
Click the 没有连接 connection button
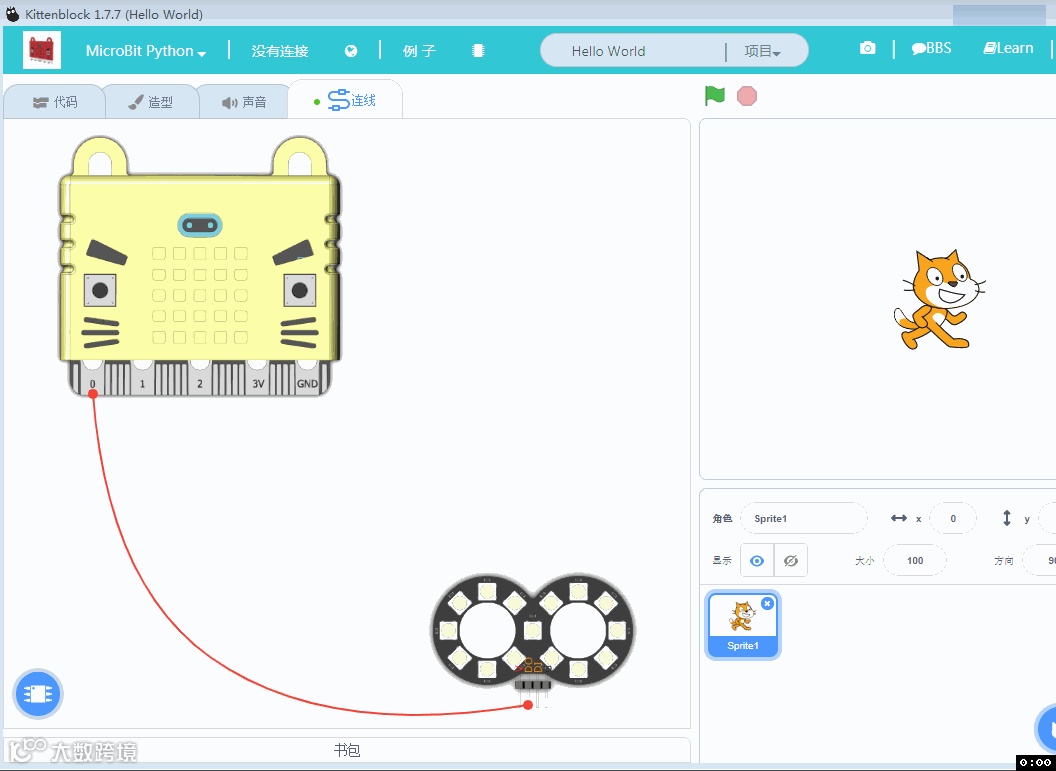[279, 51]
